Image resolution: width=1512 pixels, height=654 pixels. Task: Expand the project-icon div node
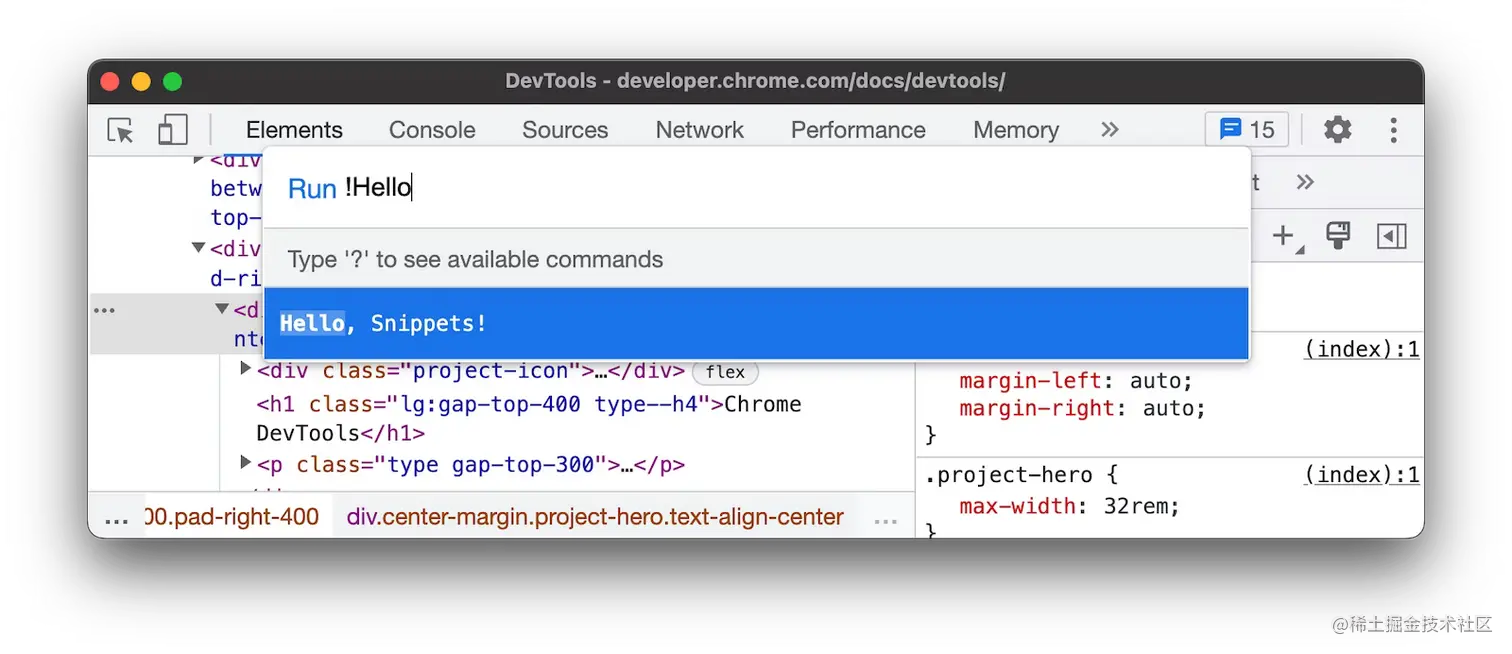(x=246, y=370)
